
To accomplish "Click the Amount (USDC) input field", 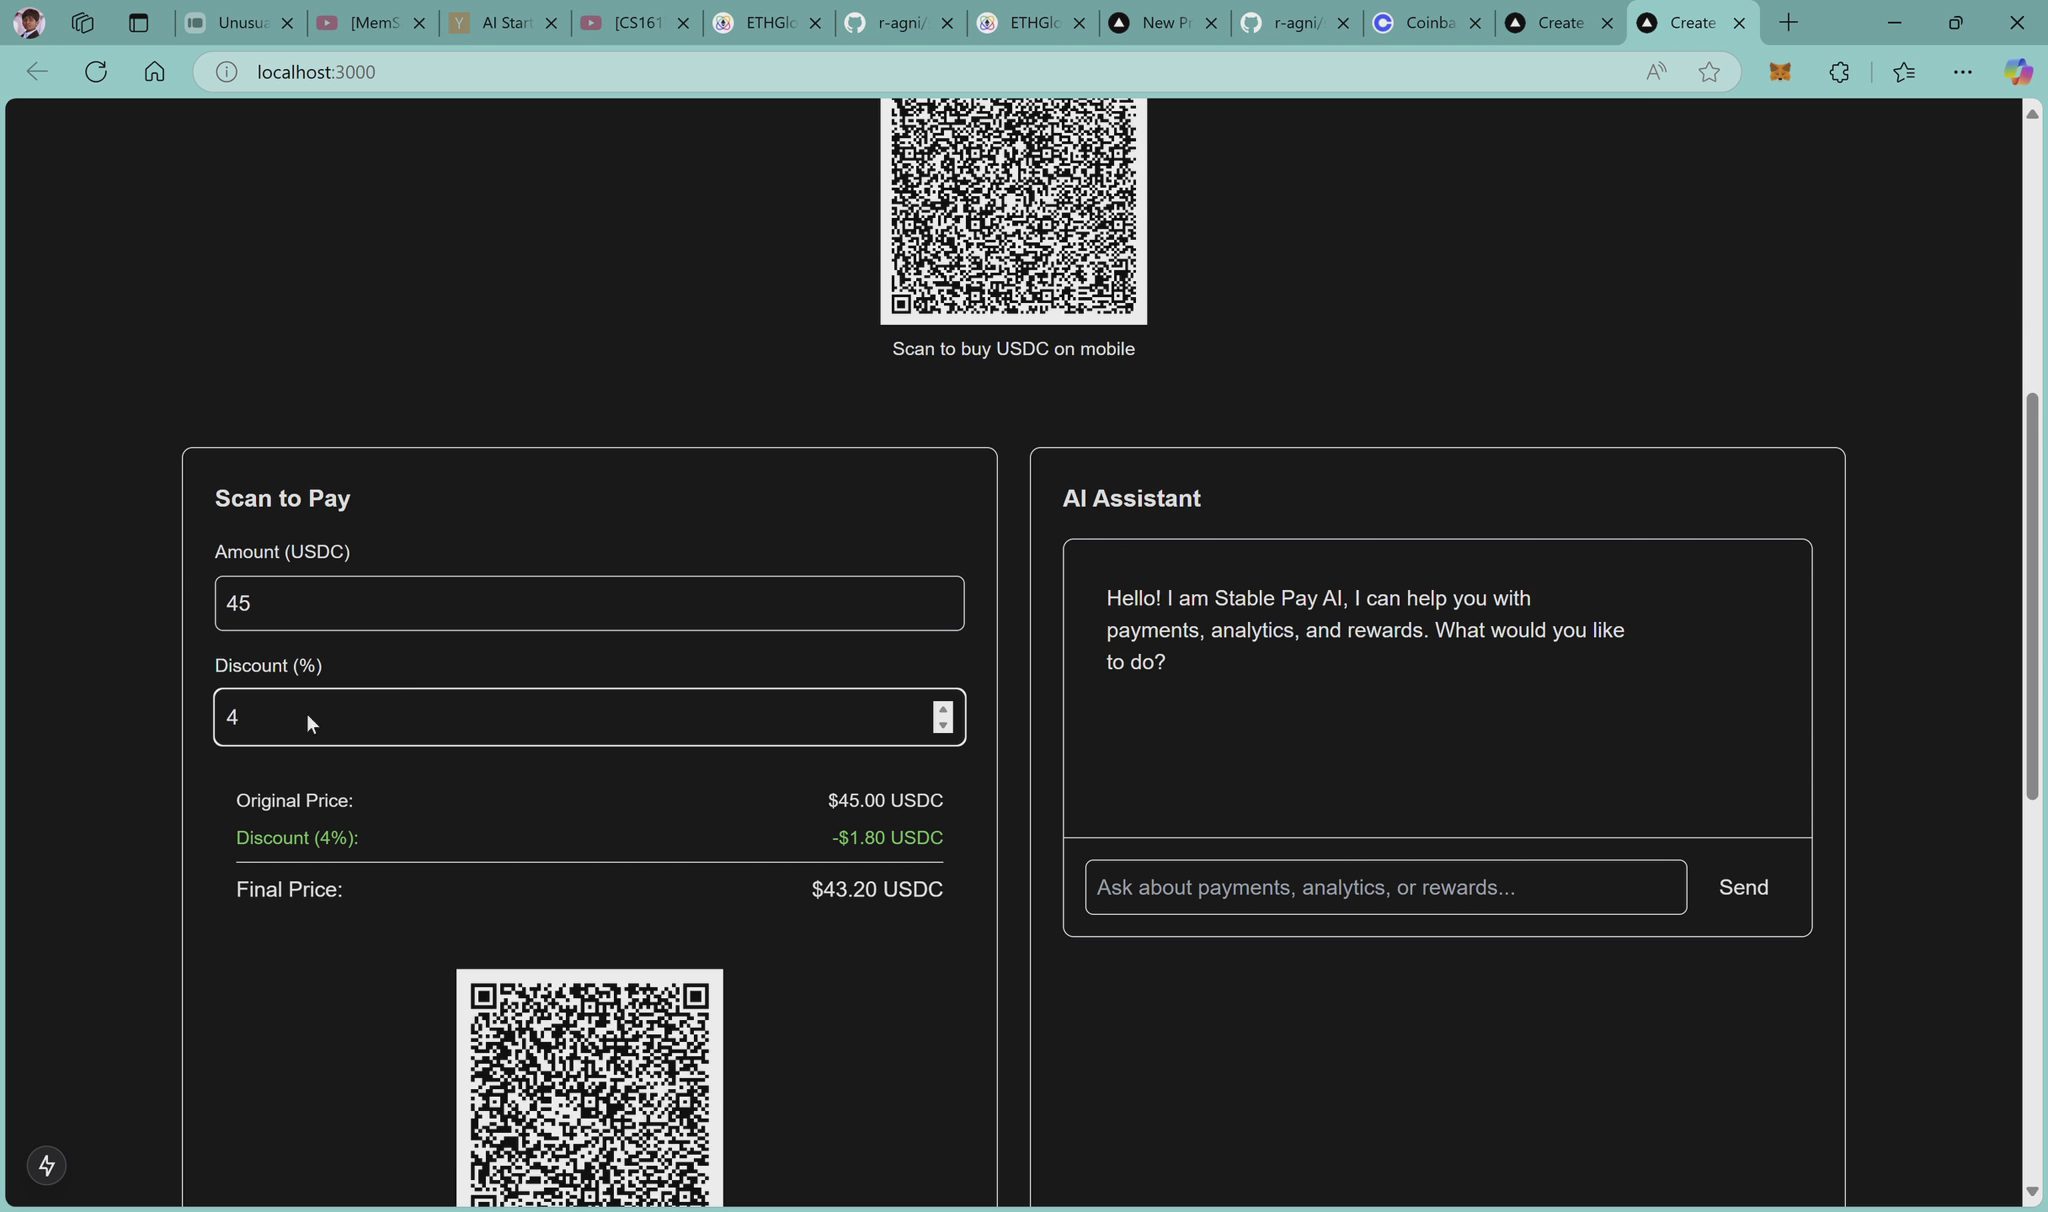I will (x=589, y=603).
